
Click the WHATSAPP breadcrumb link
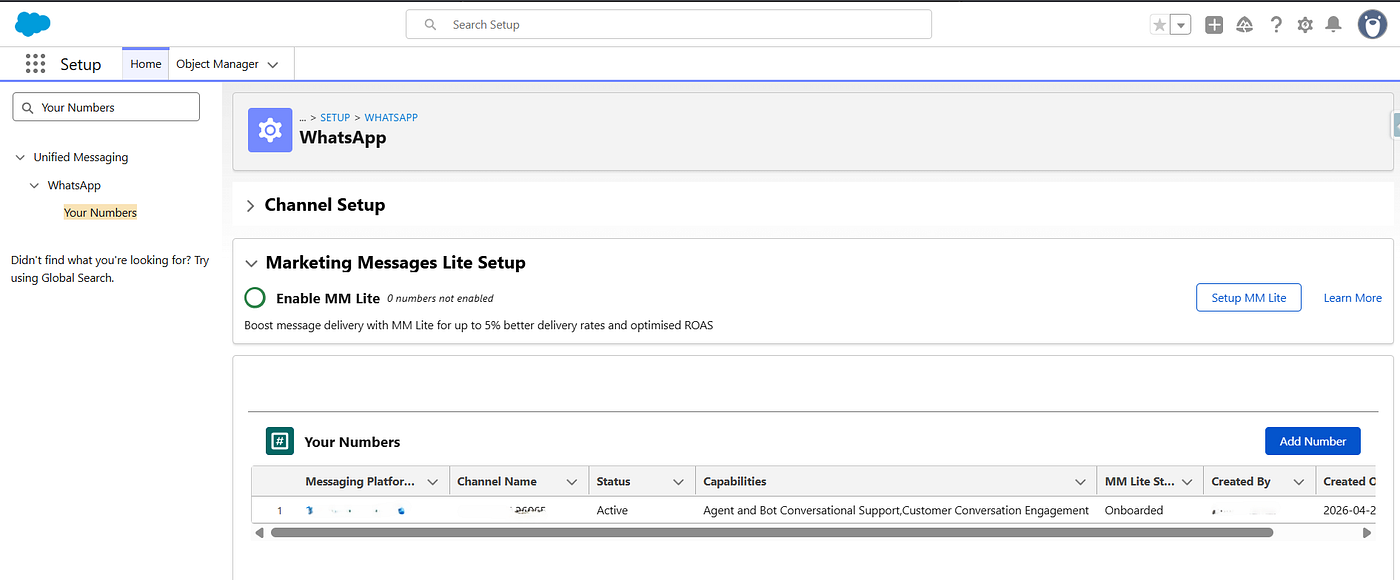point(391,117)
